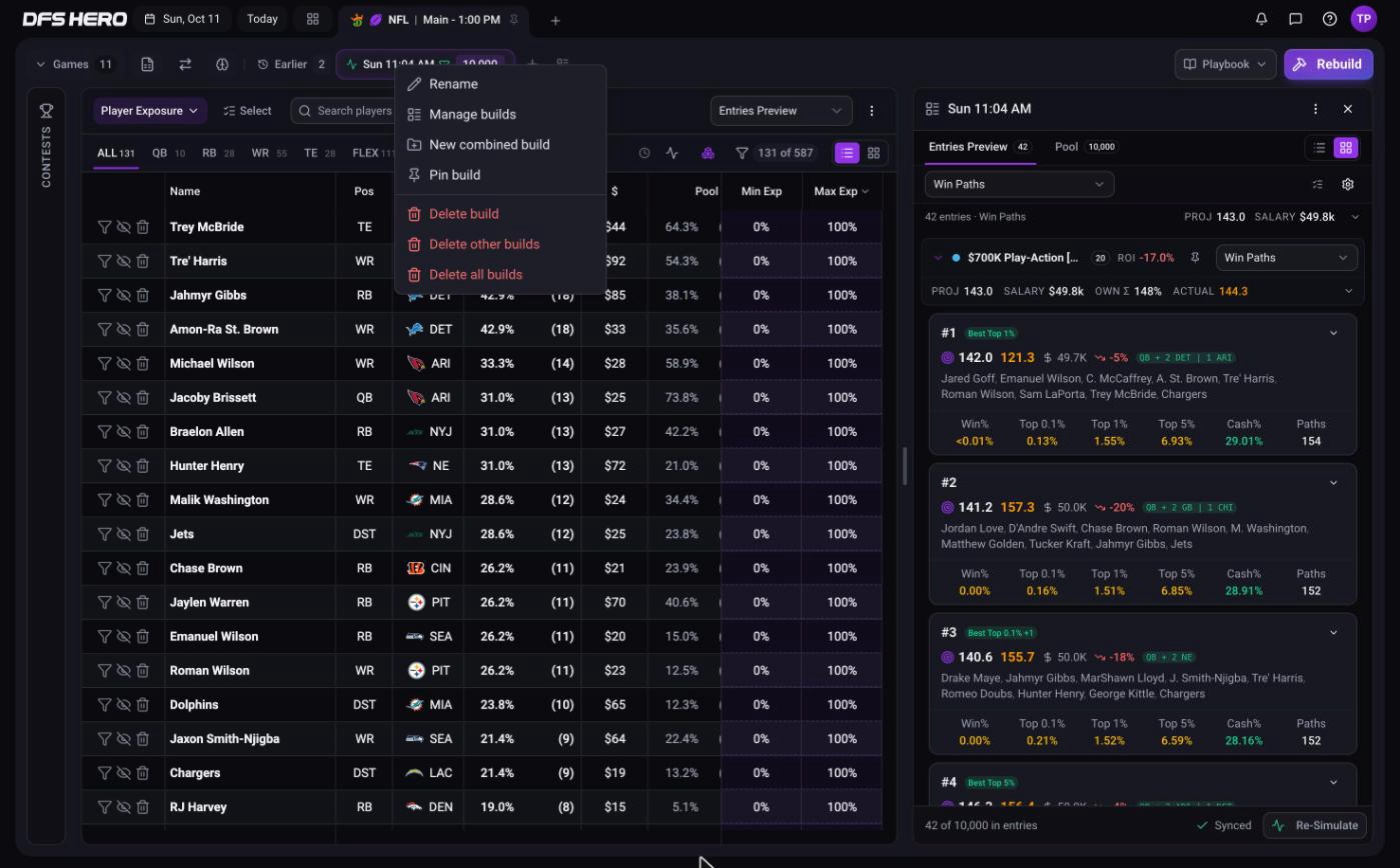
Task: Expand entry #1 lineup card chevron
Action: point(1333,333)
